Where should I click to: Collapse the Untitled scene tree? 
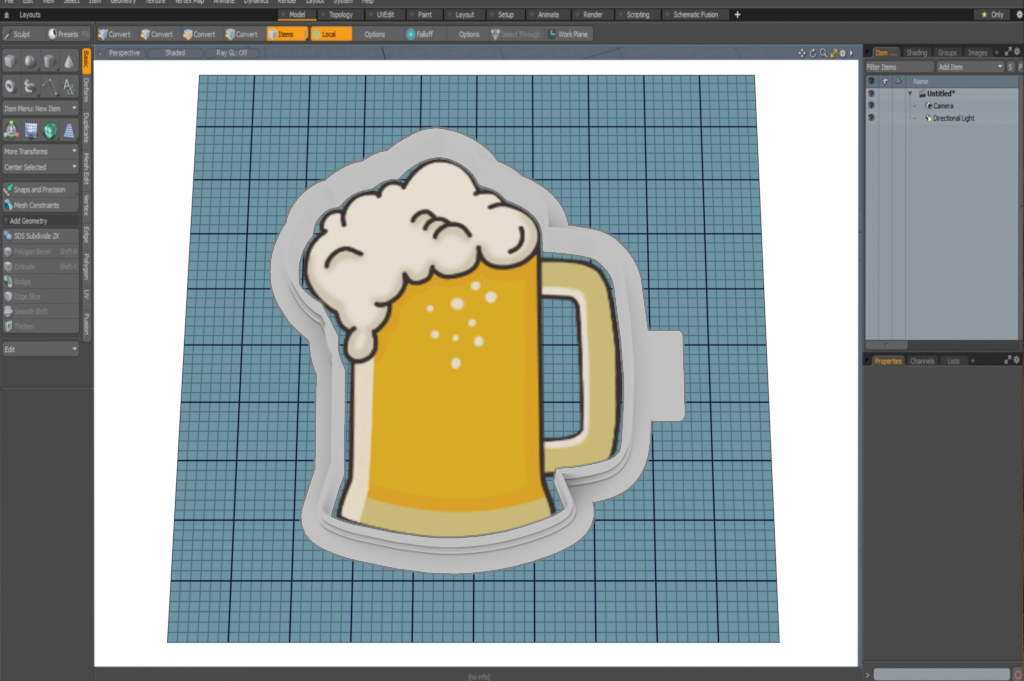click(910, 93)
